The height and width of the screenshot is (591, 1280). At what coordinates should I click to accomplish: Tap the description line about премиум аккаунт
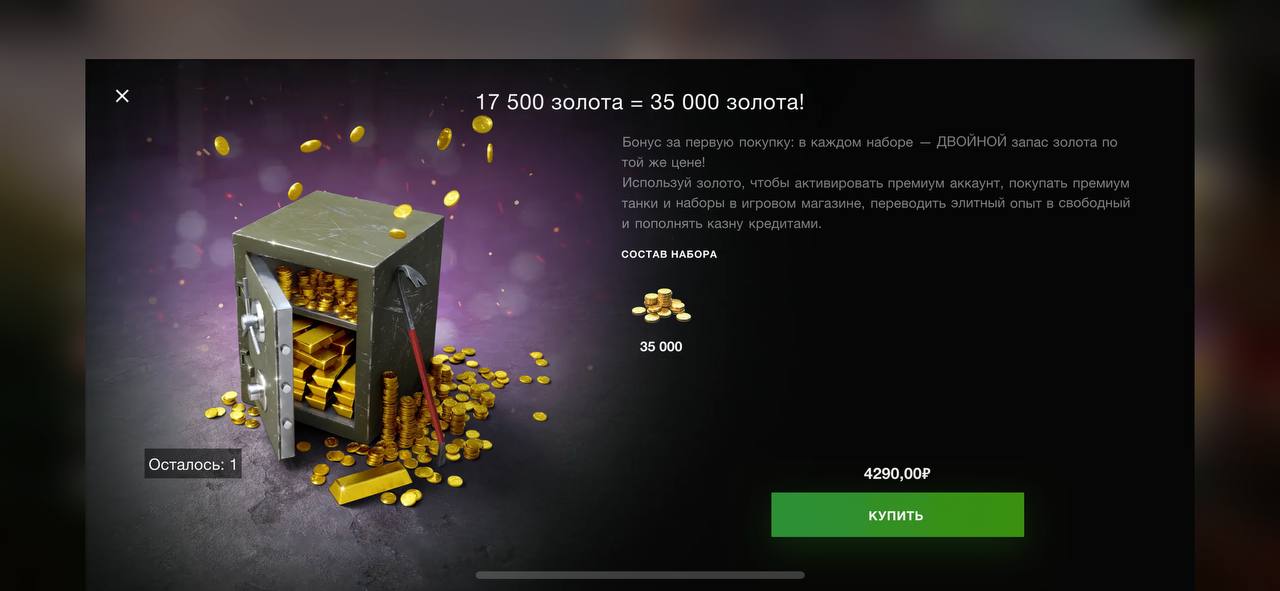875,183
